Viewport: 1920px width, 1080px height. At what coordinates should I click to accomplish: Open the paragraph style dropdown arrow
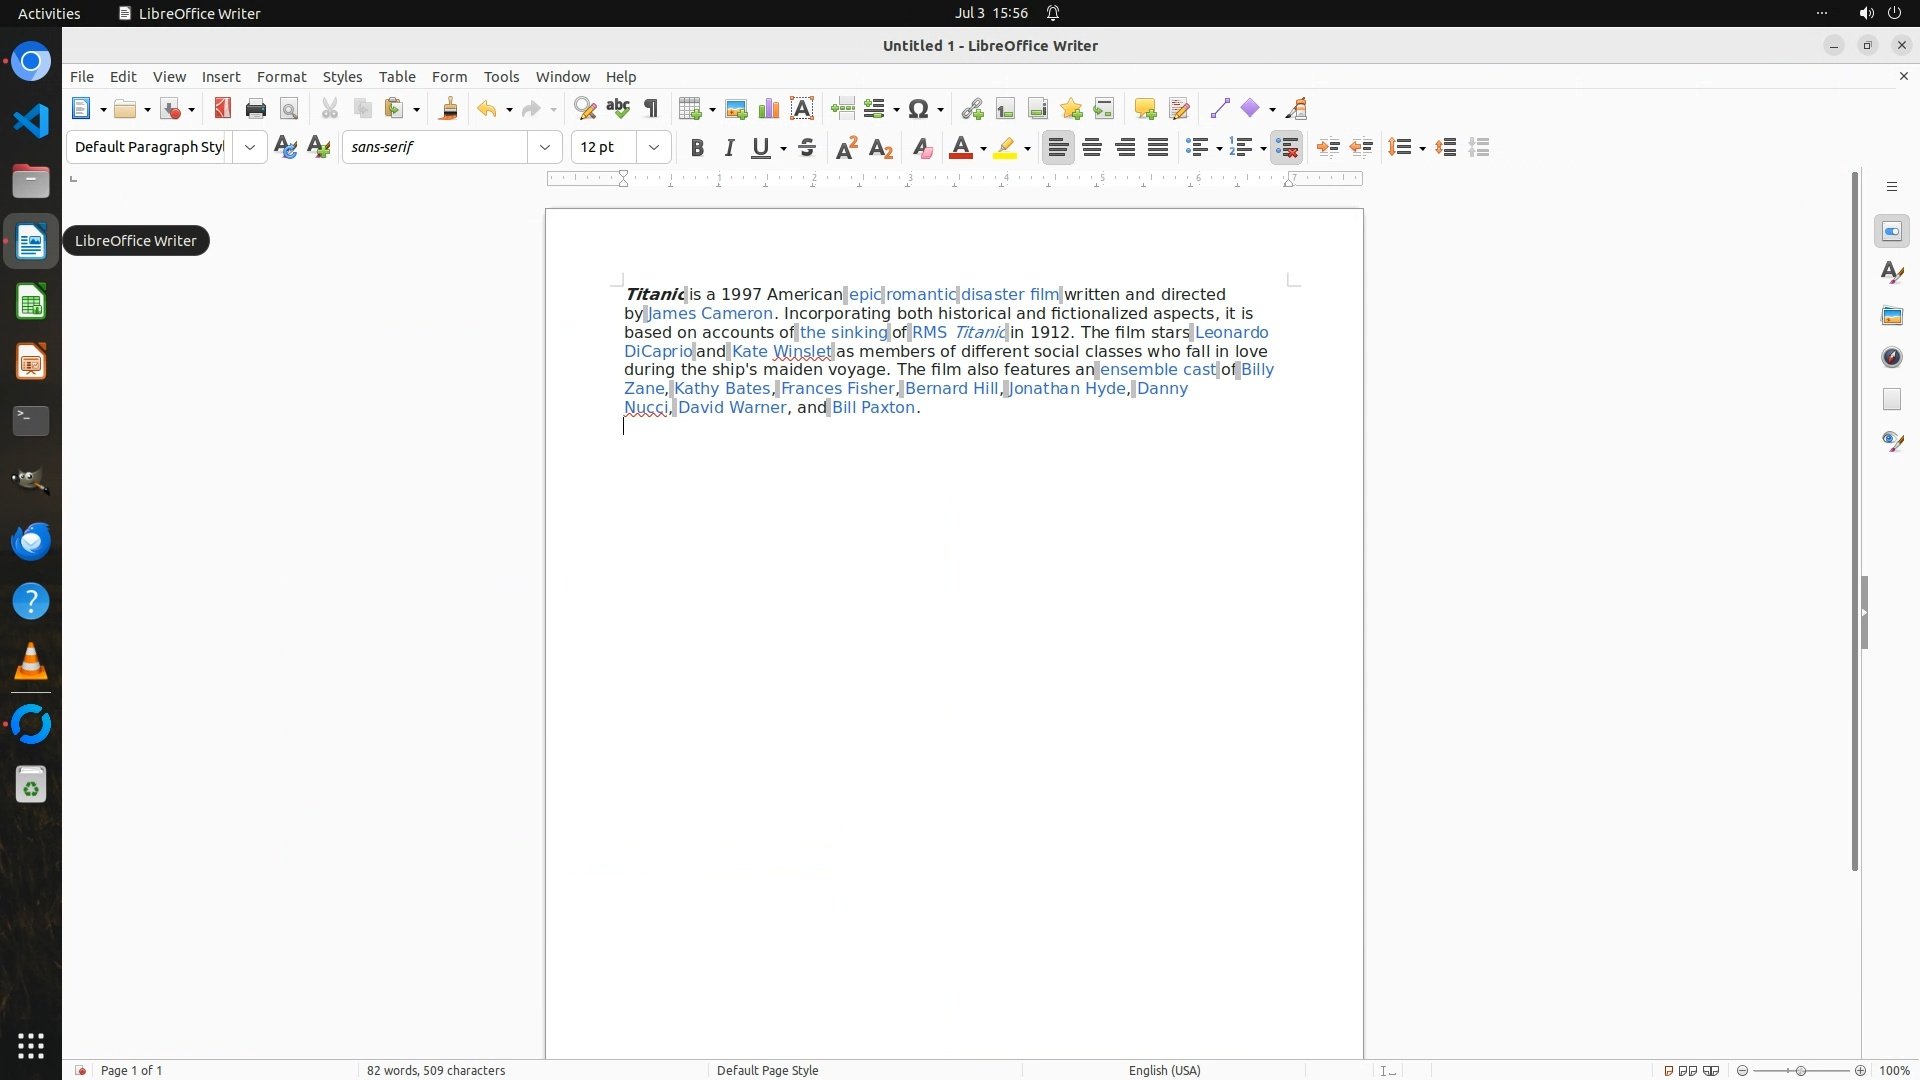point(250,148)
